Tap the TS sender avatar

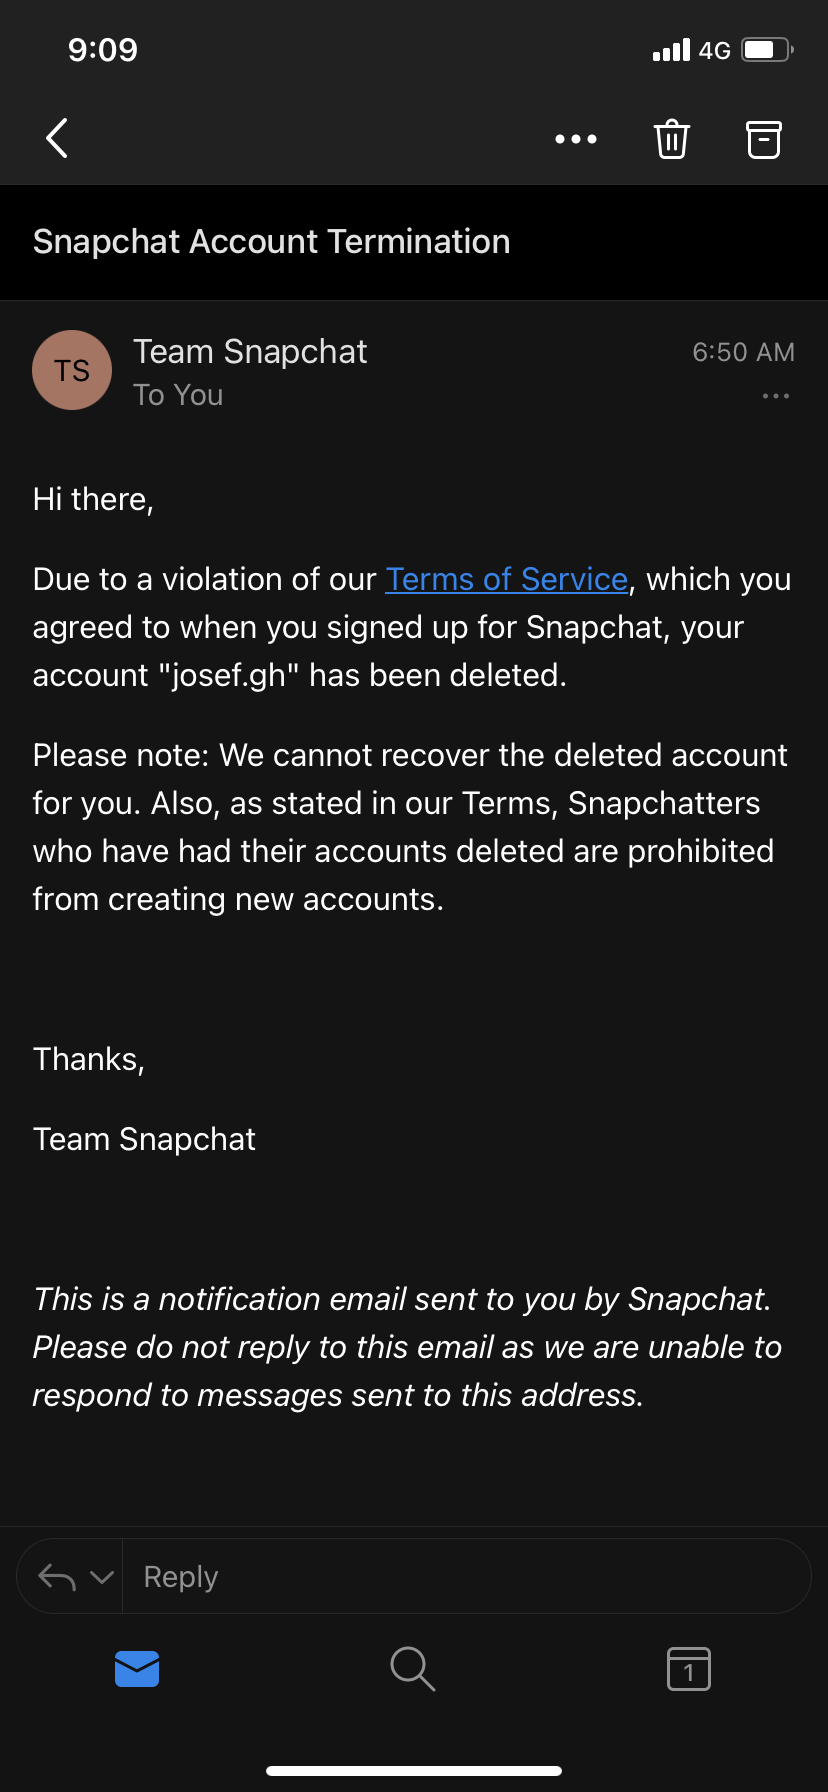click(72, 370)
